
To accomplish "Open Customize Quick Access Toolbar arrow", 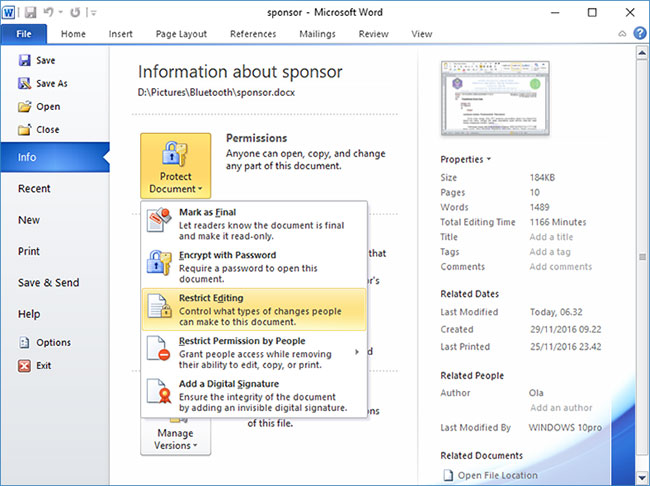I will [94, 13].
